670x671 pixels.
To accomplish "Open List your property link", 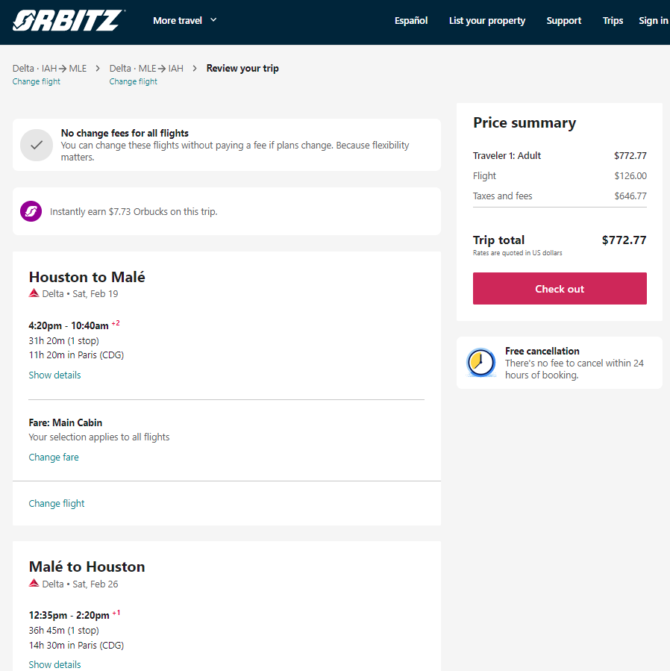I will [x=487, y=20].
